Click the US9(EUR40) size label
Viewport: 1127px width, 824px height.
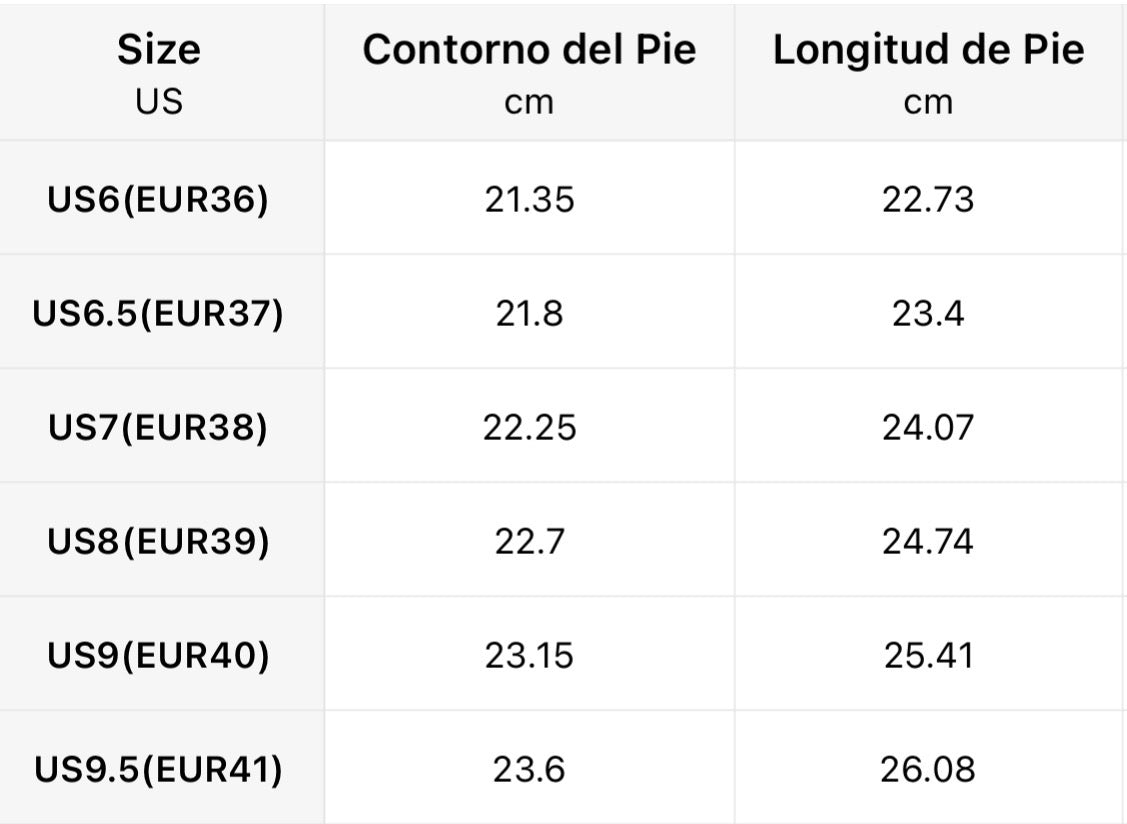point(159,656)
